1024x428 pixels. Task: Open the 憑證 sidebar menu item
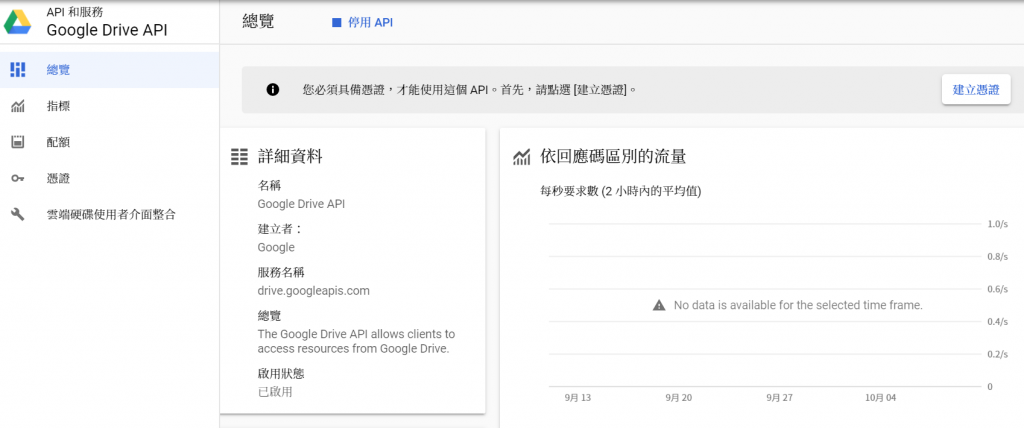[110, 178]
